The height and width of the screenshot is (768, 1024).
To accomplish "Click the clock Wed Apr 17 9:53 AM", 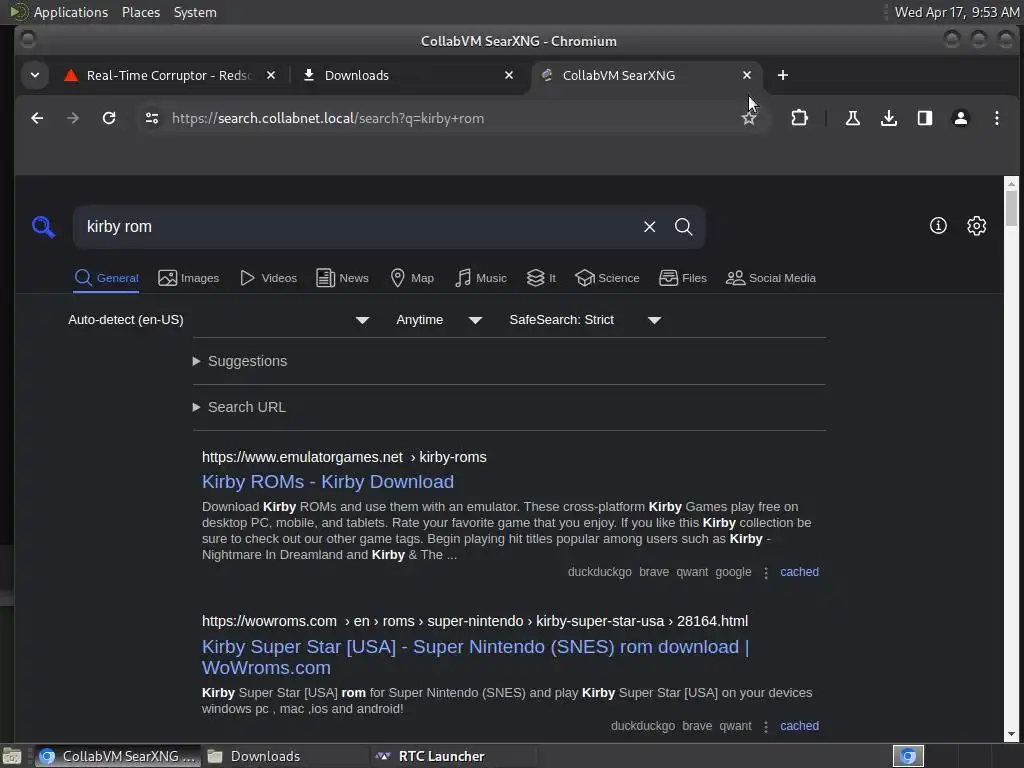I will coord(957,12).
